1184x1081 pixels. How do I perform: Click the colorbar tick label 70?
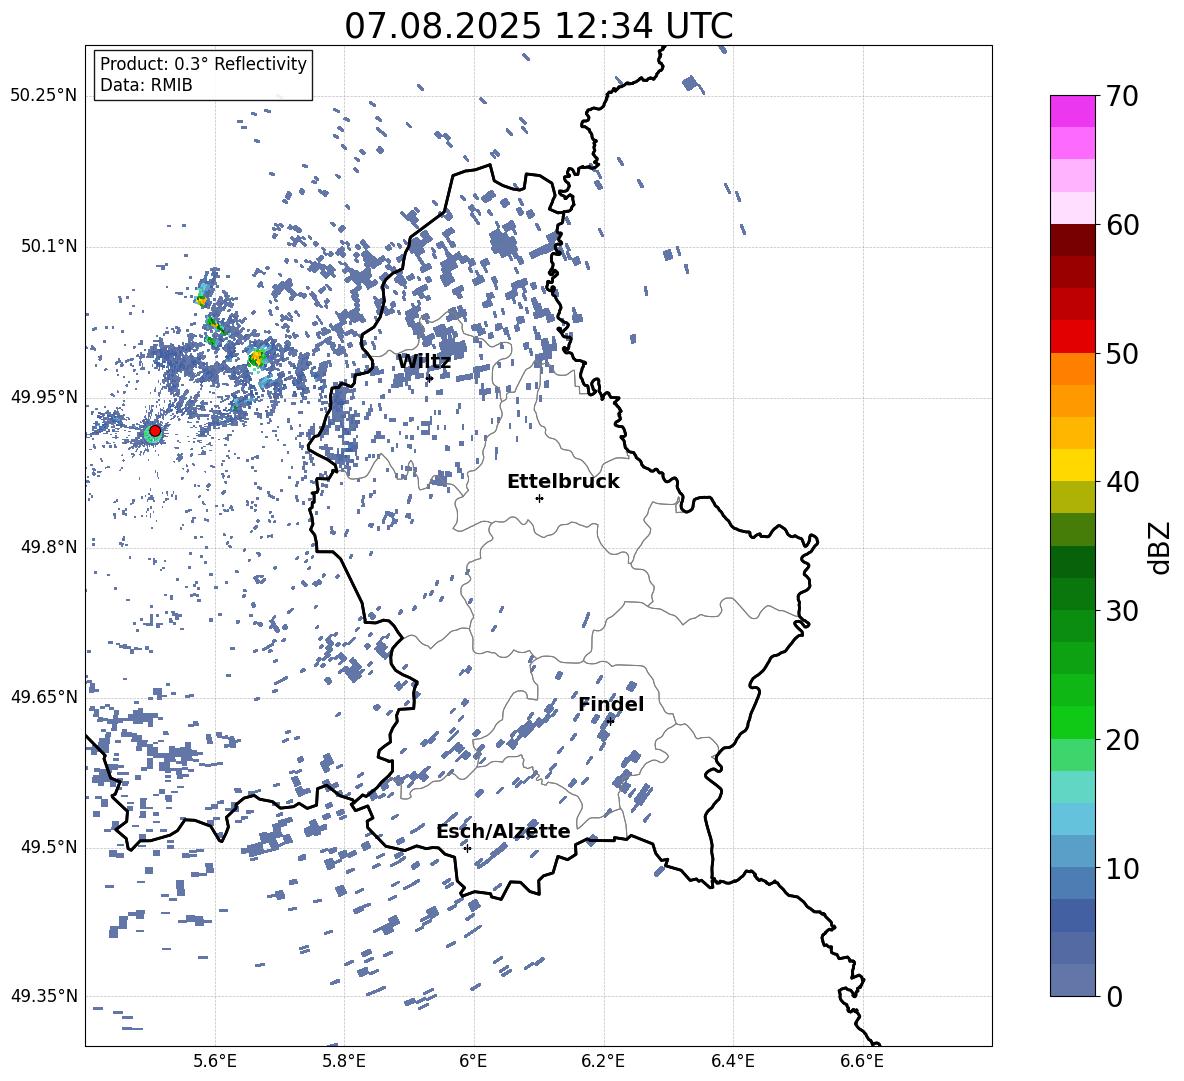coord(1122,96)
